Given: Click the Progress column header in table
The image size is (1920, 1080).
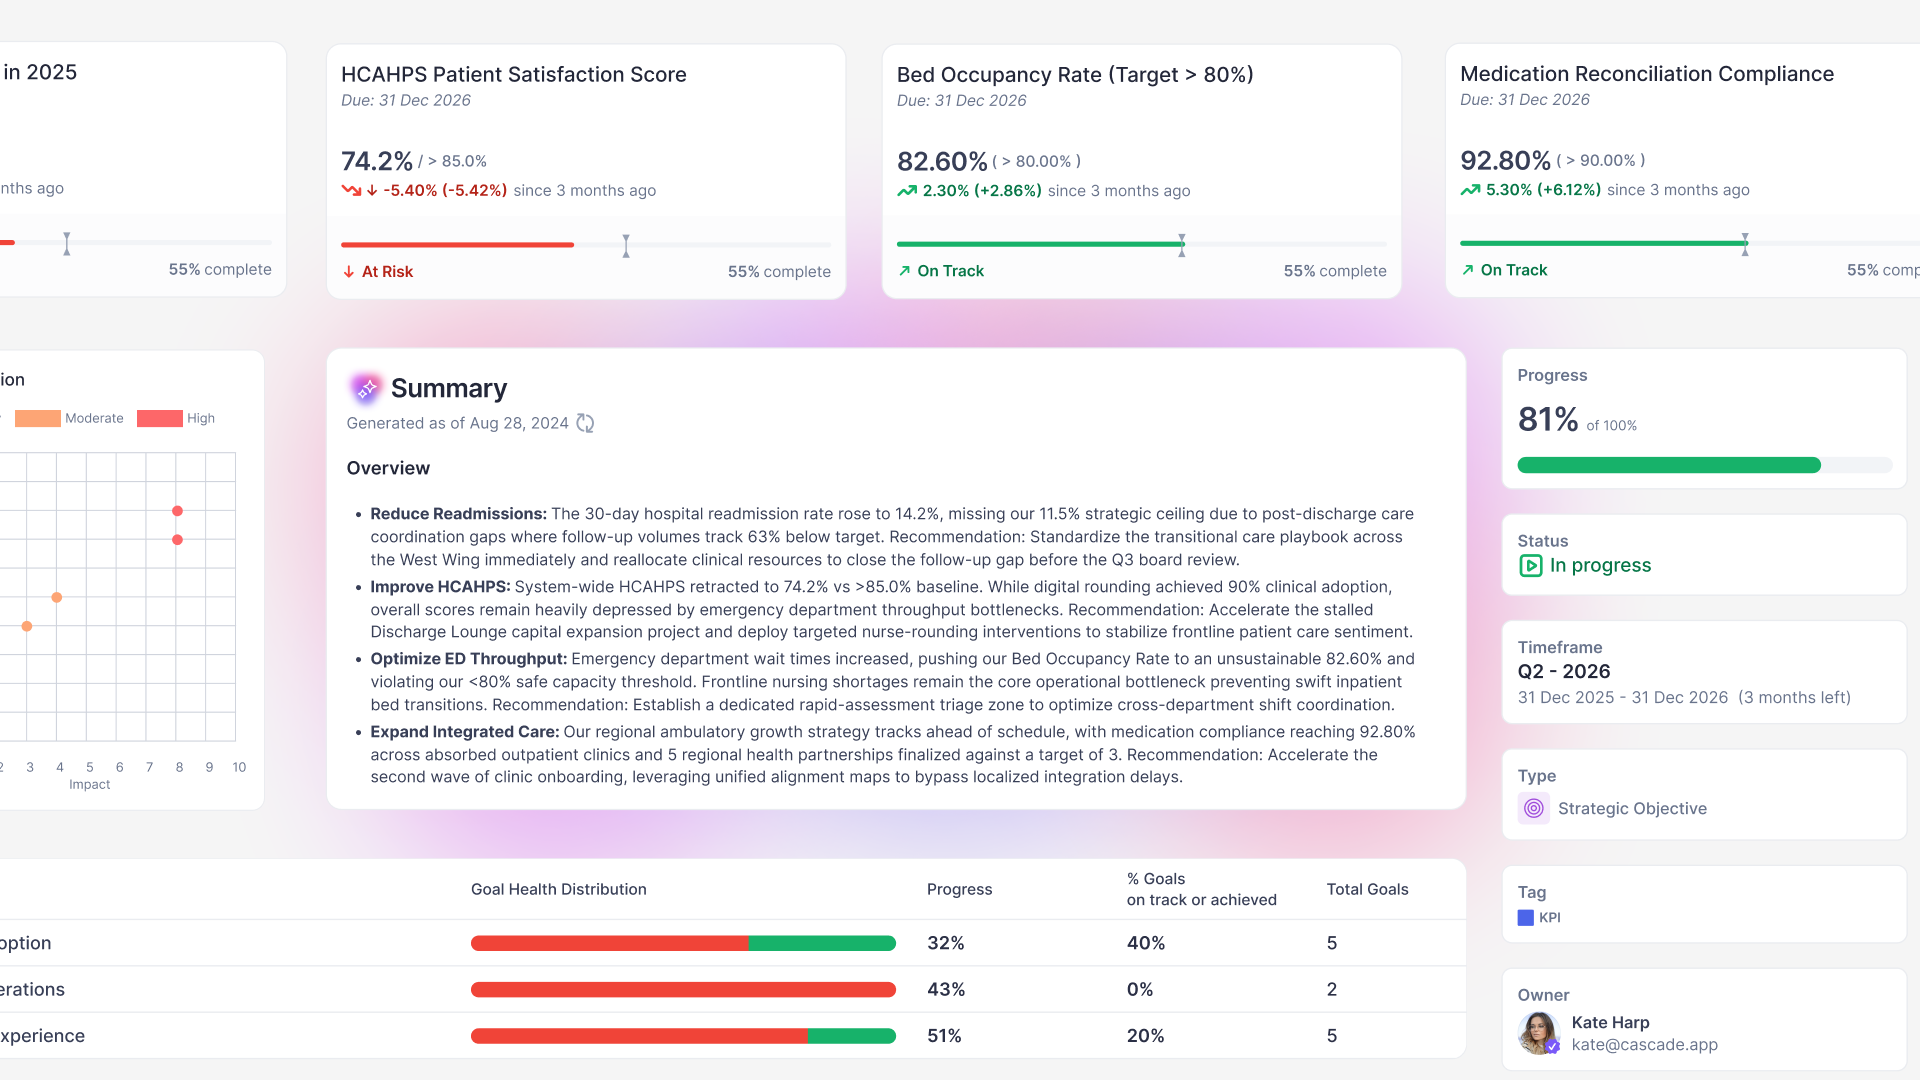Looking at the screenshot, I should [960, 890].
